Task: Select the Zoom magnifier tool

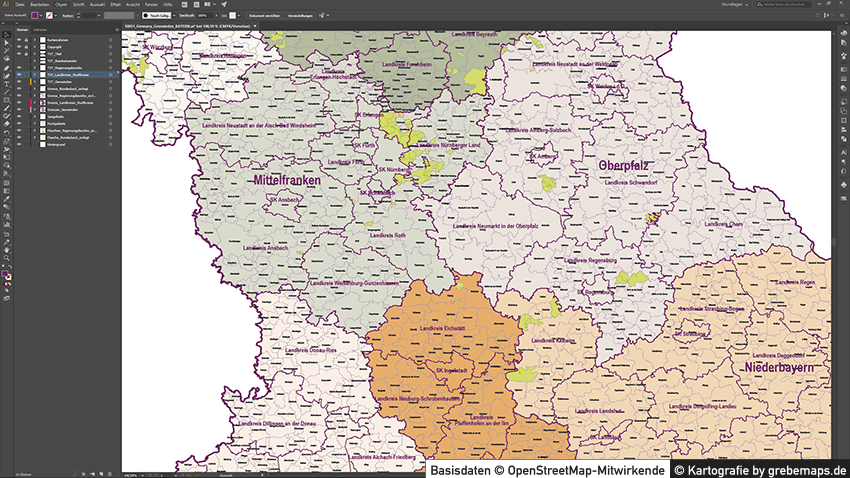Action: tap(6, 258)
